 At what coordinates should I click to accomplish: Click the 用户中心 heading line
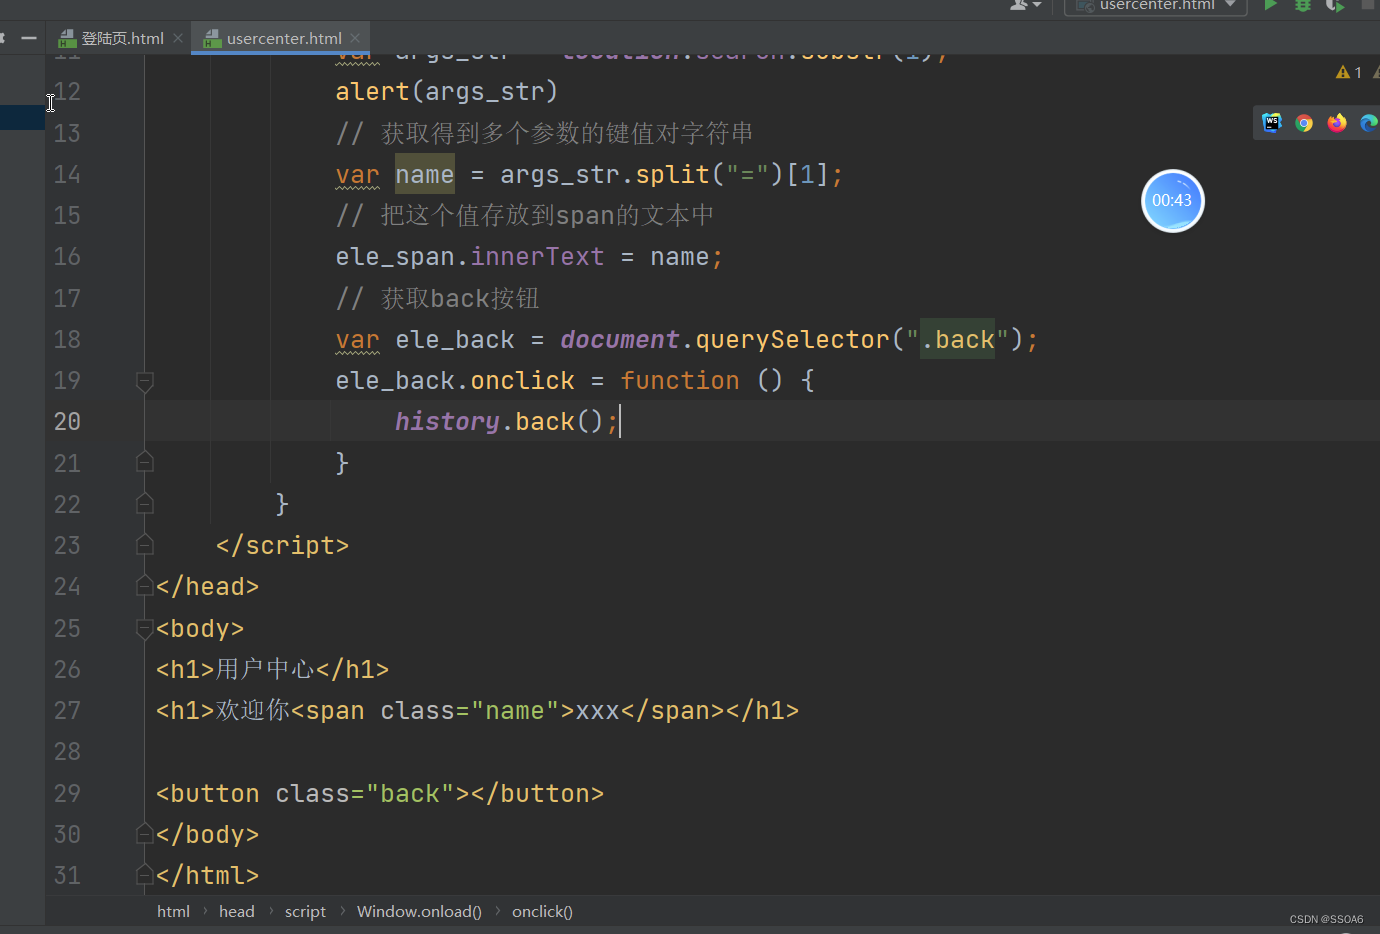coord(272,669)
